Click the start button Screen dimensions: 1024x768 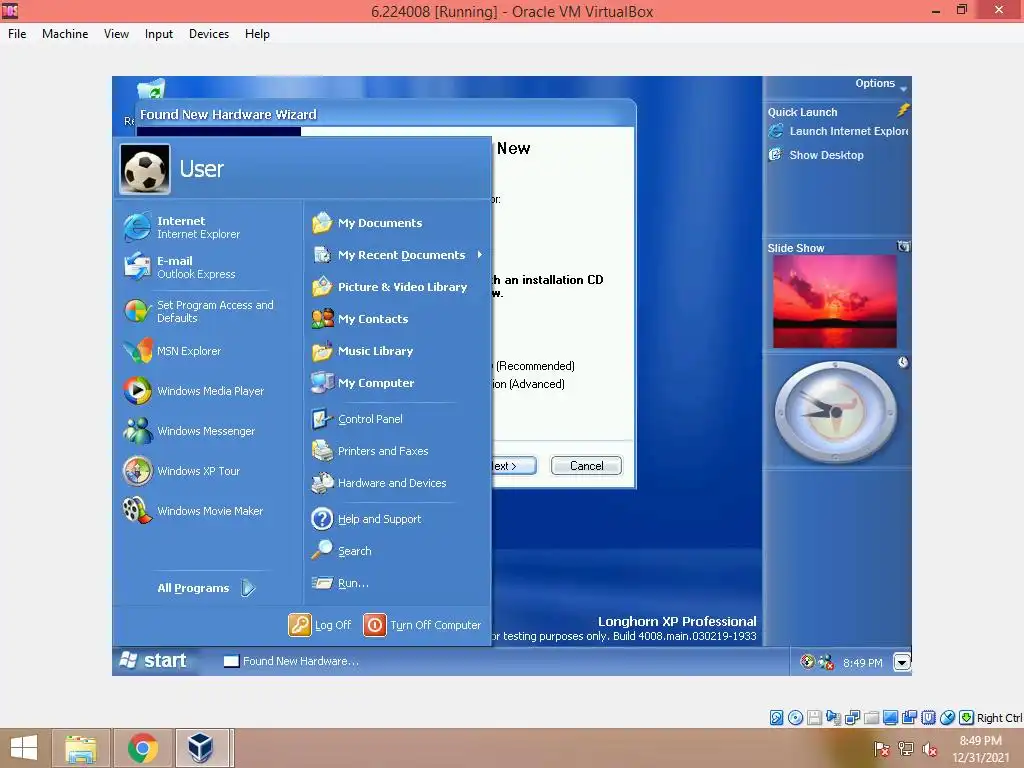point(155,661)
